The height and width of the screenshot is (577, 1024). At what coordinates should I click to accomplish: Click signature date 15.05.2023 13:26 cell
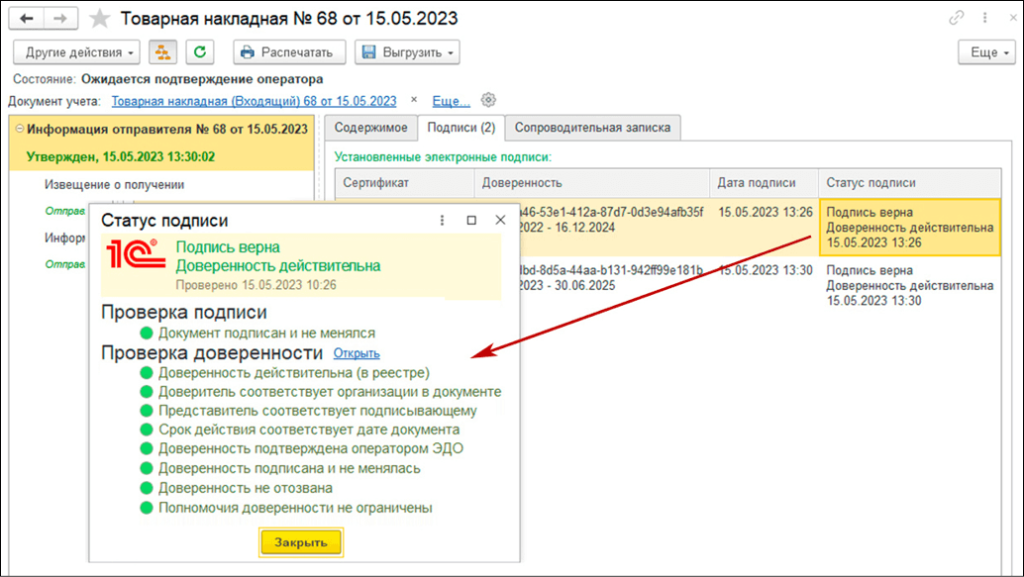click(765, 212)
